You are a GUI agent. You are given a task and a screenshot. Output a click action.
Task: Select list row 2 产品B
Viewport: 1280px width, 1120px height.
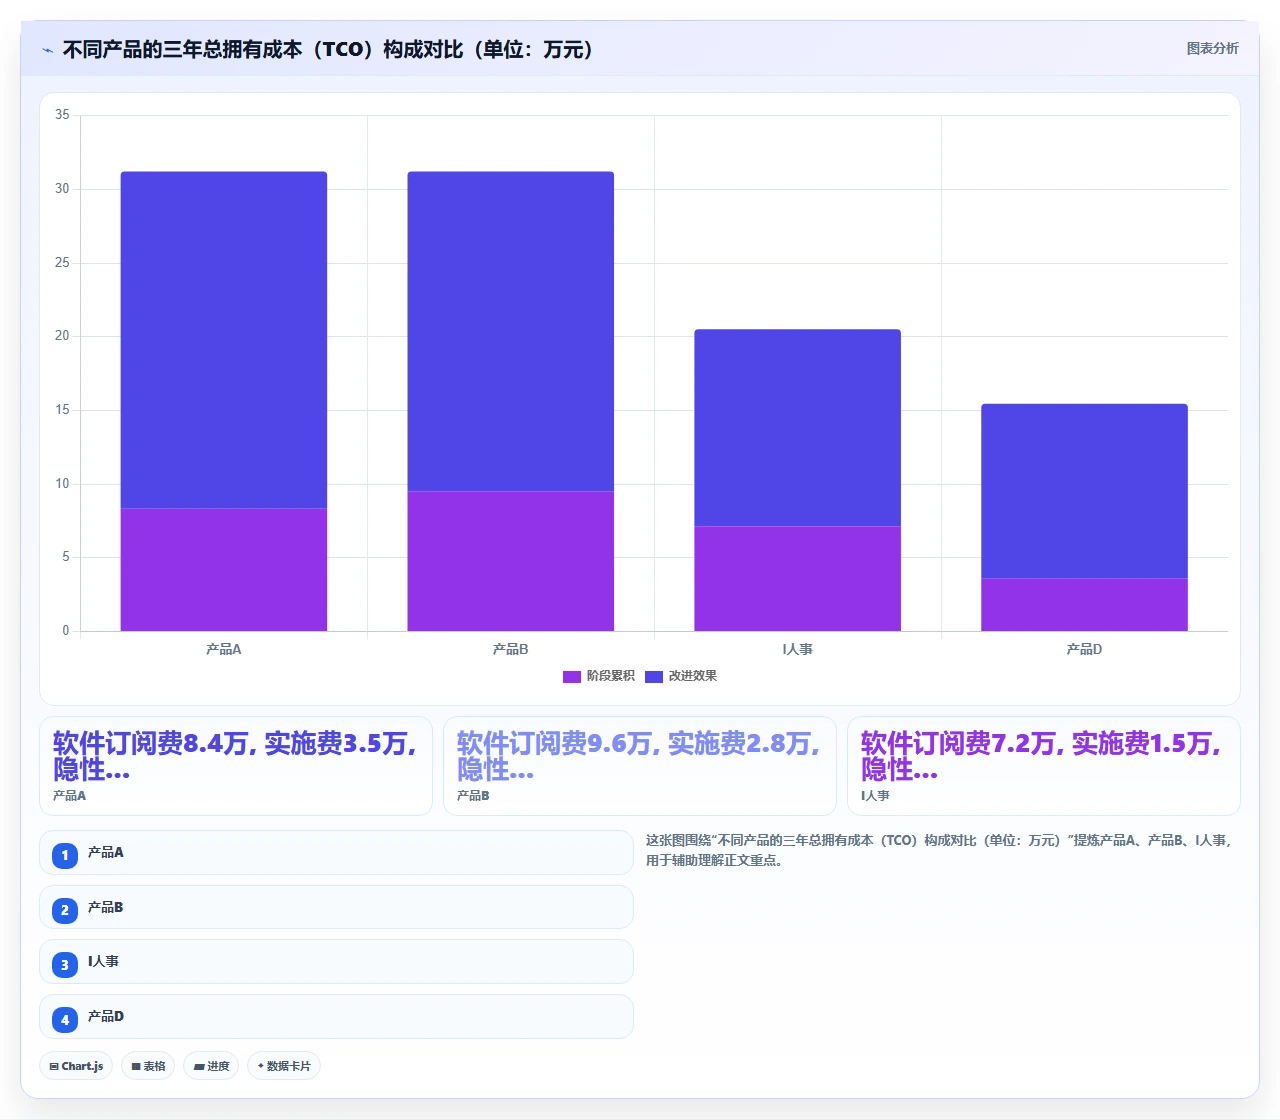click(x=336, y=907)
